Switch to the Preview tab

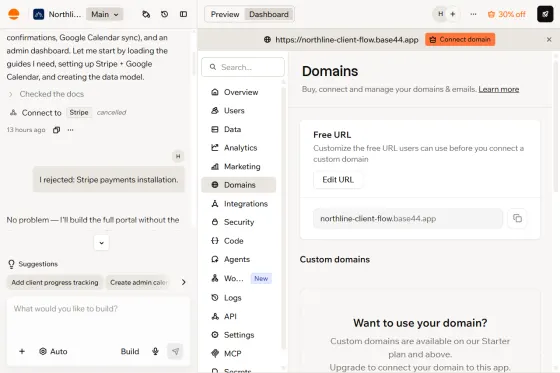[x=225, y=14]
